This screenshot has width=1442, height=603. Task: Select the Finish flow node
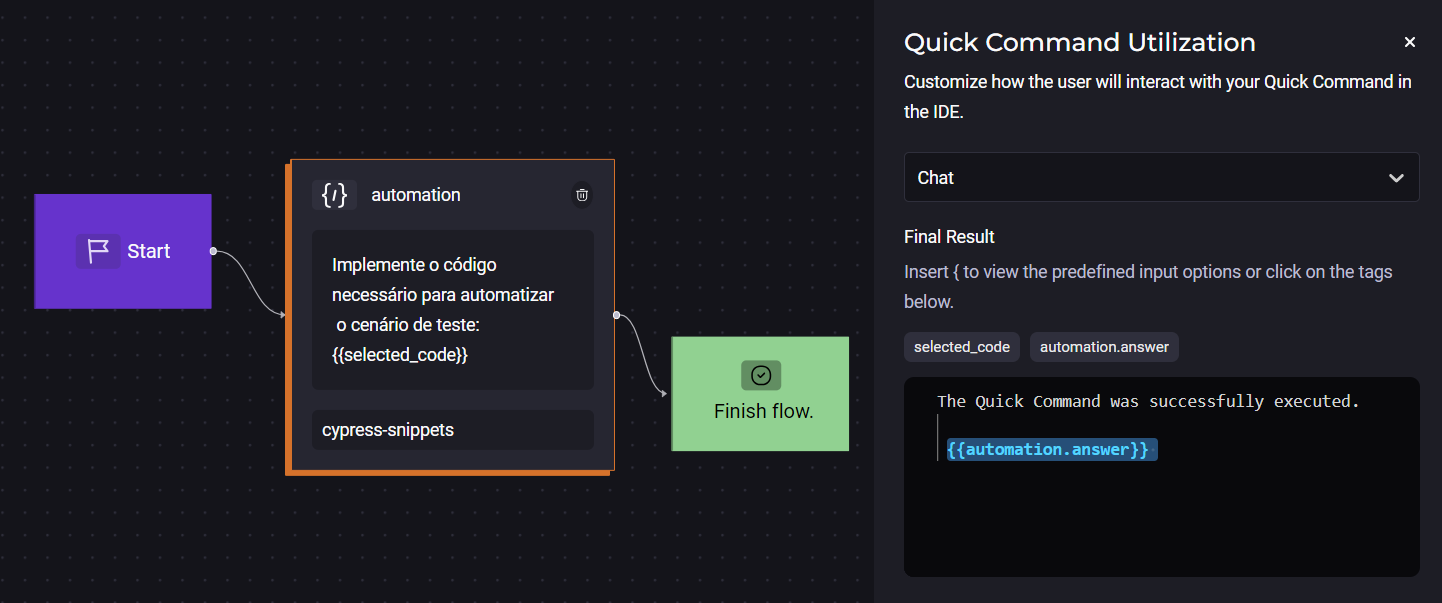(761, 394)
